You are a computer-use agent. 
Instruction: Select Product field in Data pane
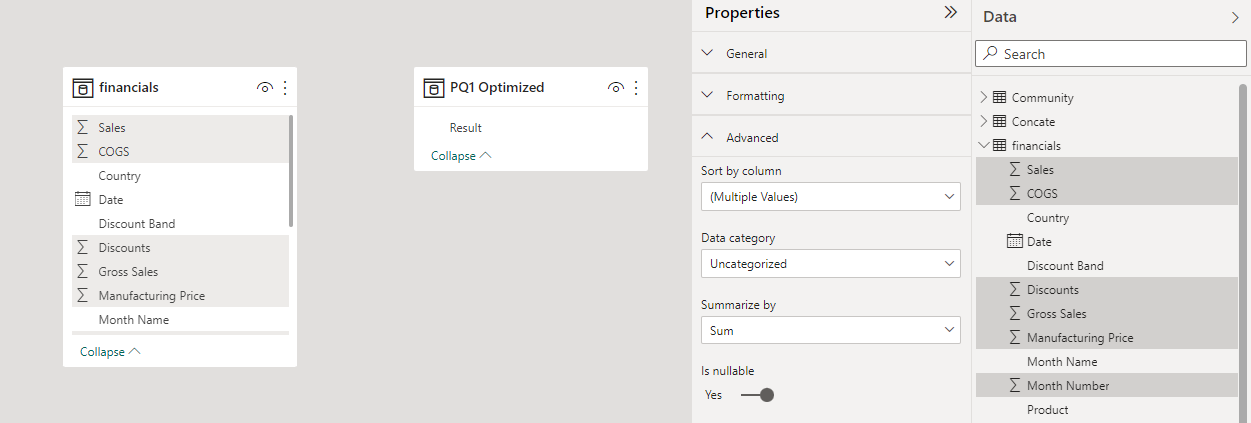pyautogui.click(x=1047, y=410)
